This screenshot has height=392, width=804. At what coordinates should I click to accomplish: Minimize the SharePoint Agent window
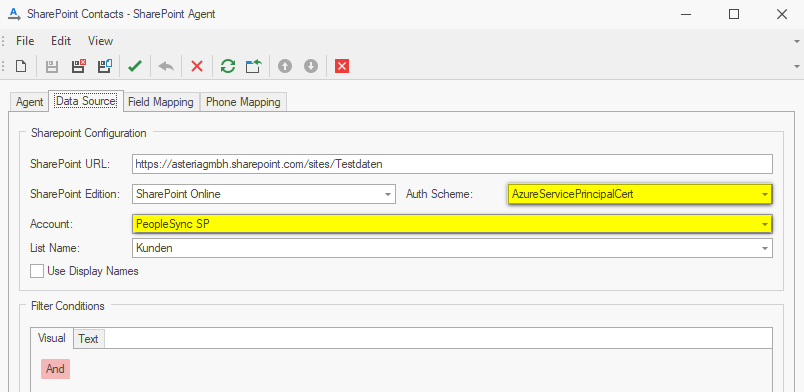click(x=687, y=14)
